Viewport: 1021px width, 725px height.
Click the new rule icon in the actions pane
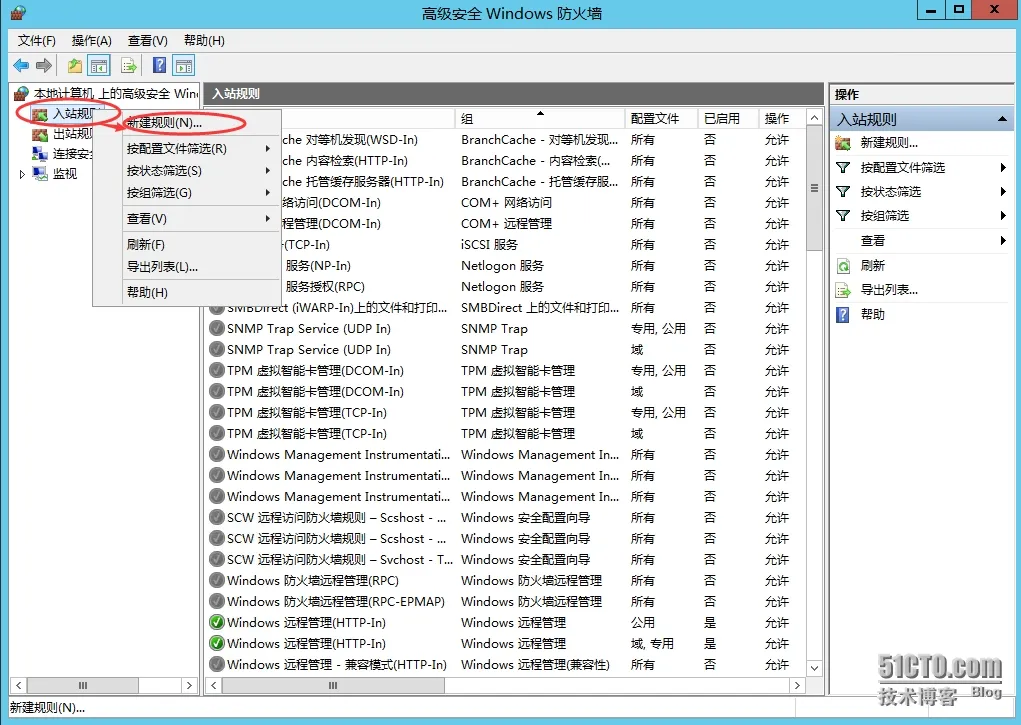[843, 143]
